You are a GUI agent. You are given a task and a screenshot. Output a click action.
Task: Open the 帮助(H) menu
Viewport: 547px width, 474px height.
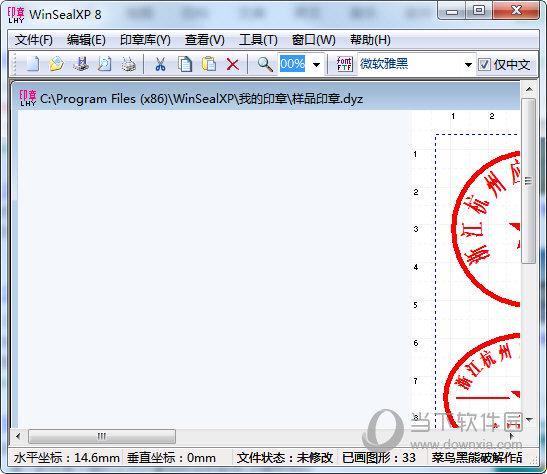[370, 40]
